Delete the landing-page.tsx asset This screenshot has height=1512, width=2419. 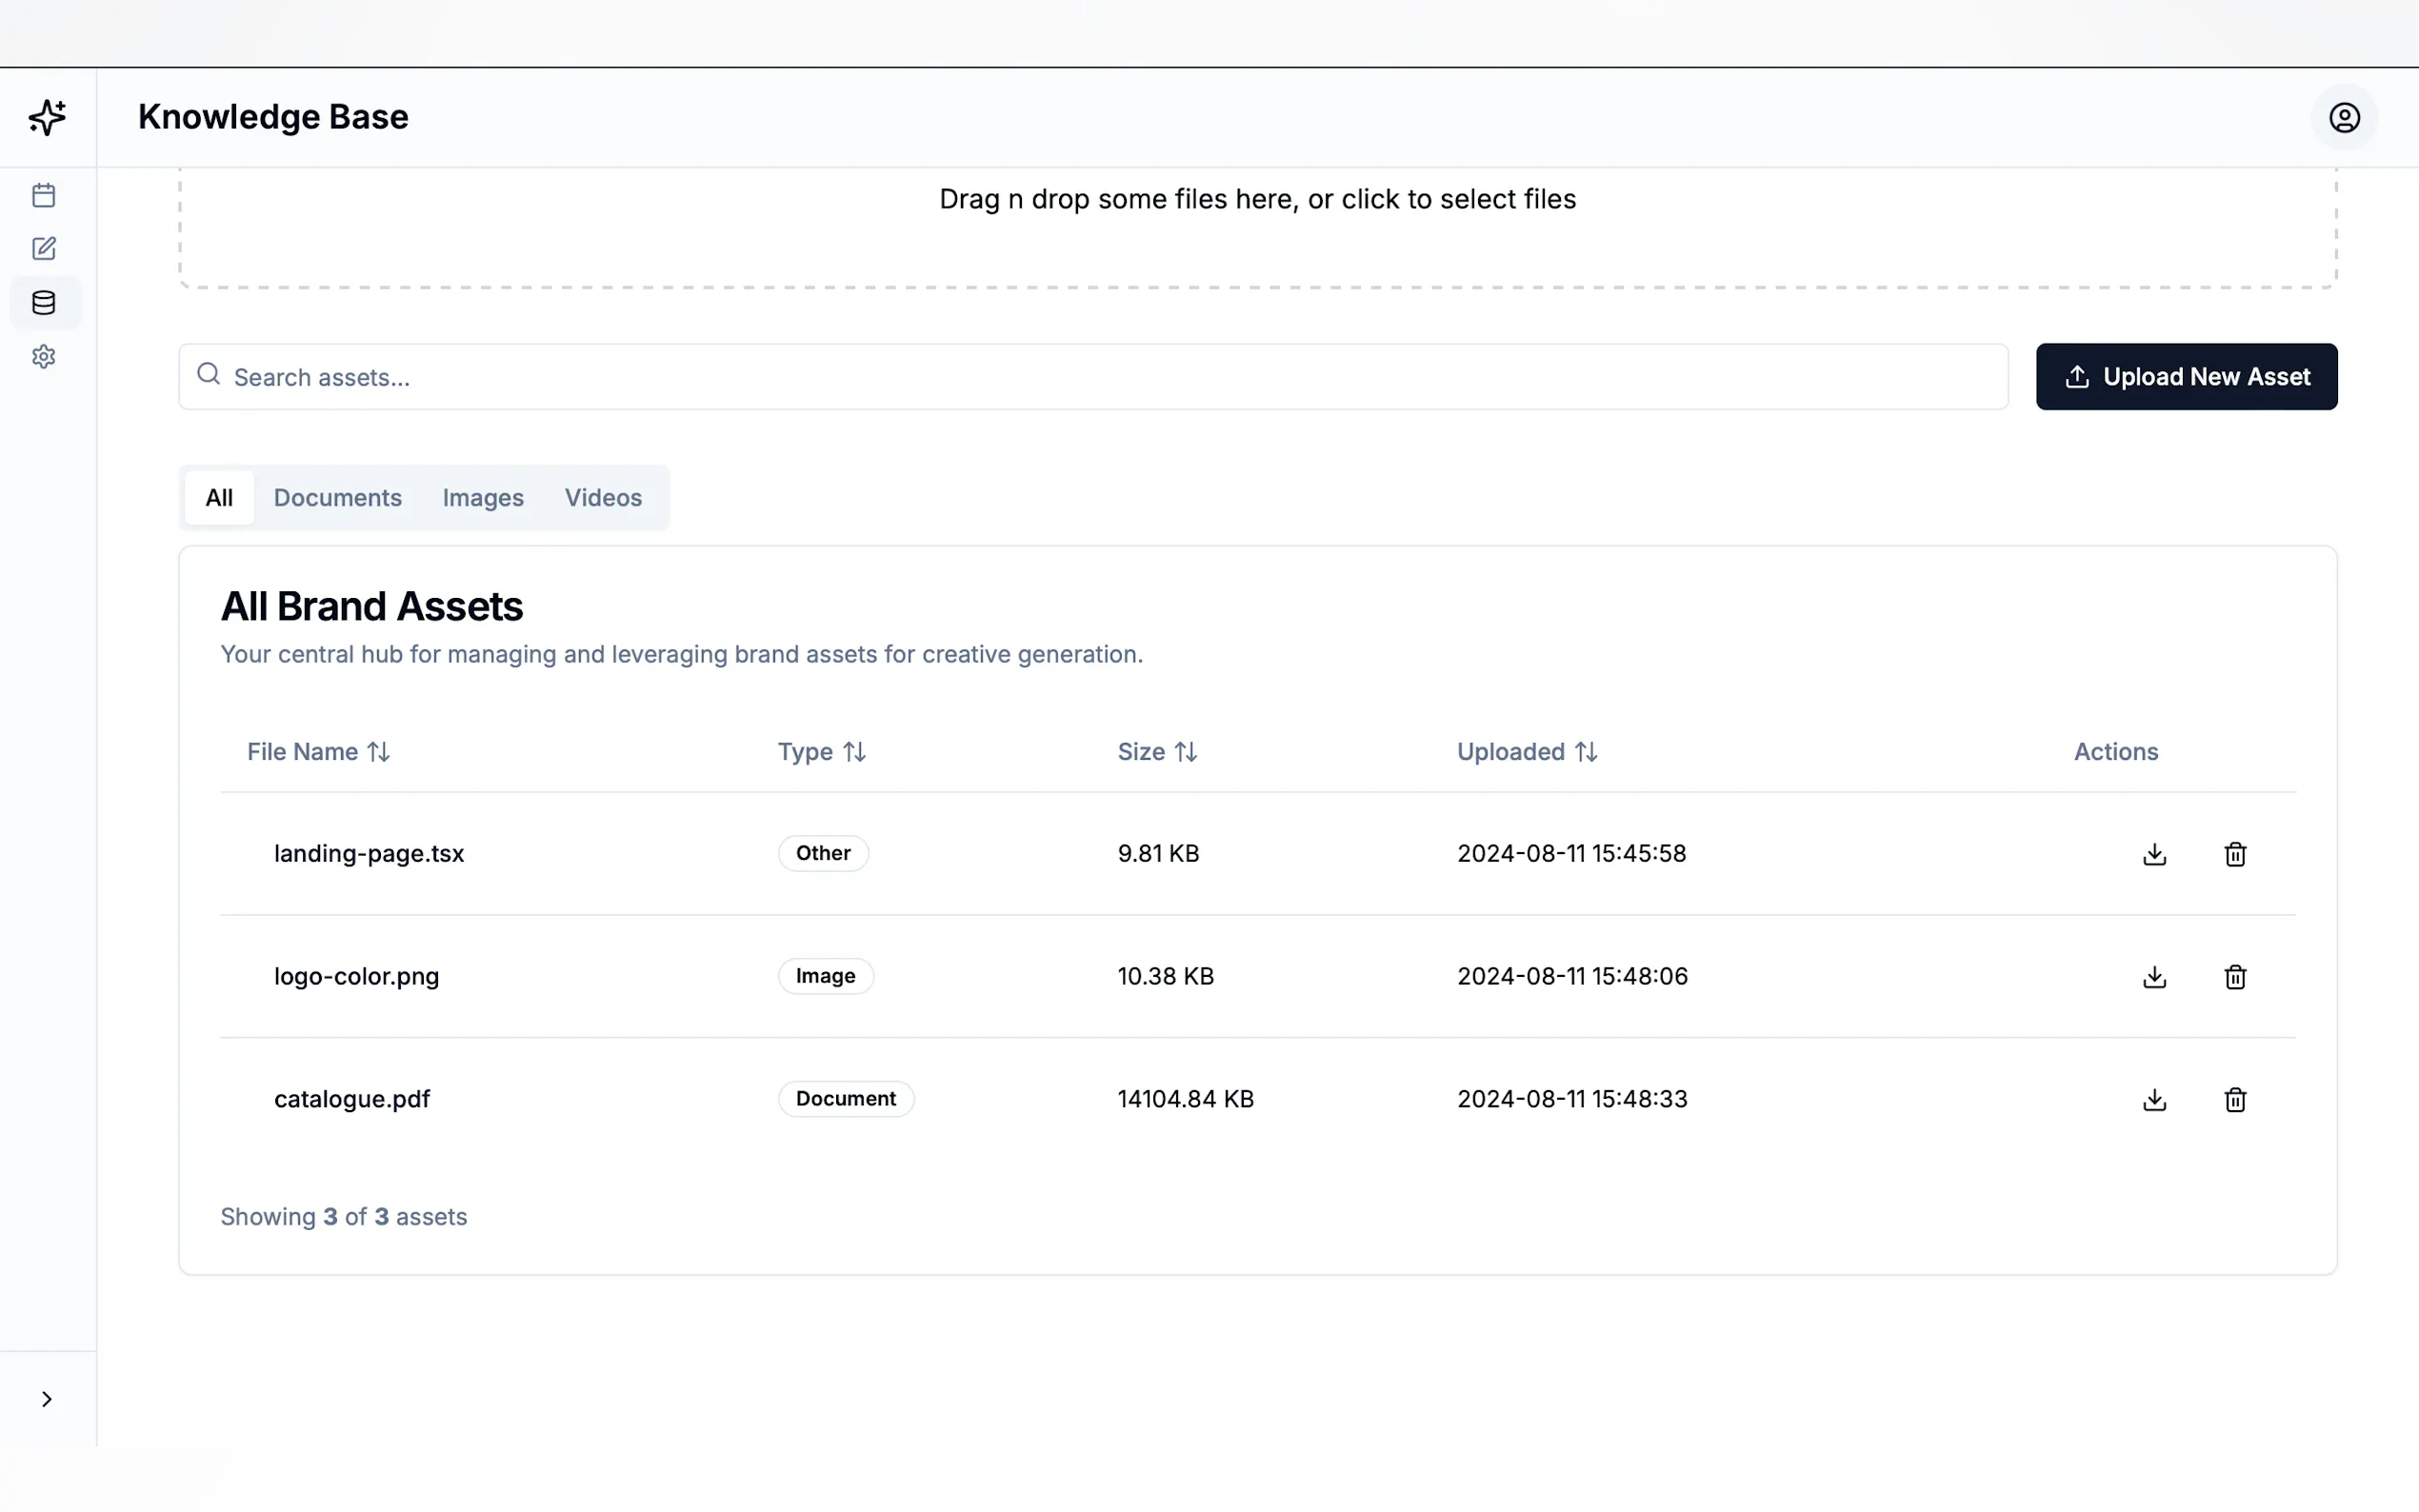[x=2235, y=854]
